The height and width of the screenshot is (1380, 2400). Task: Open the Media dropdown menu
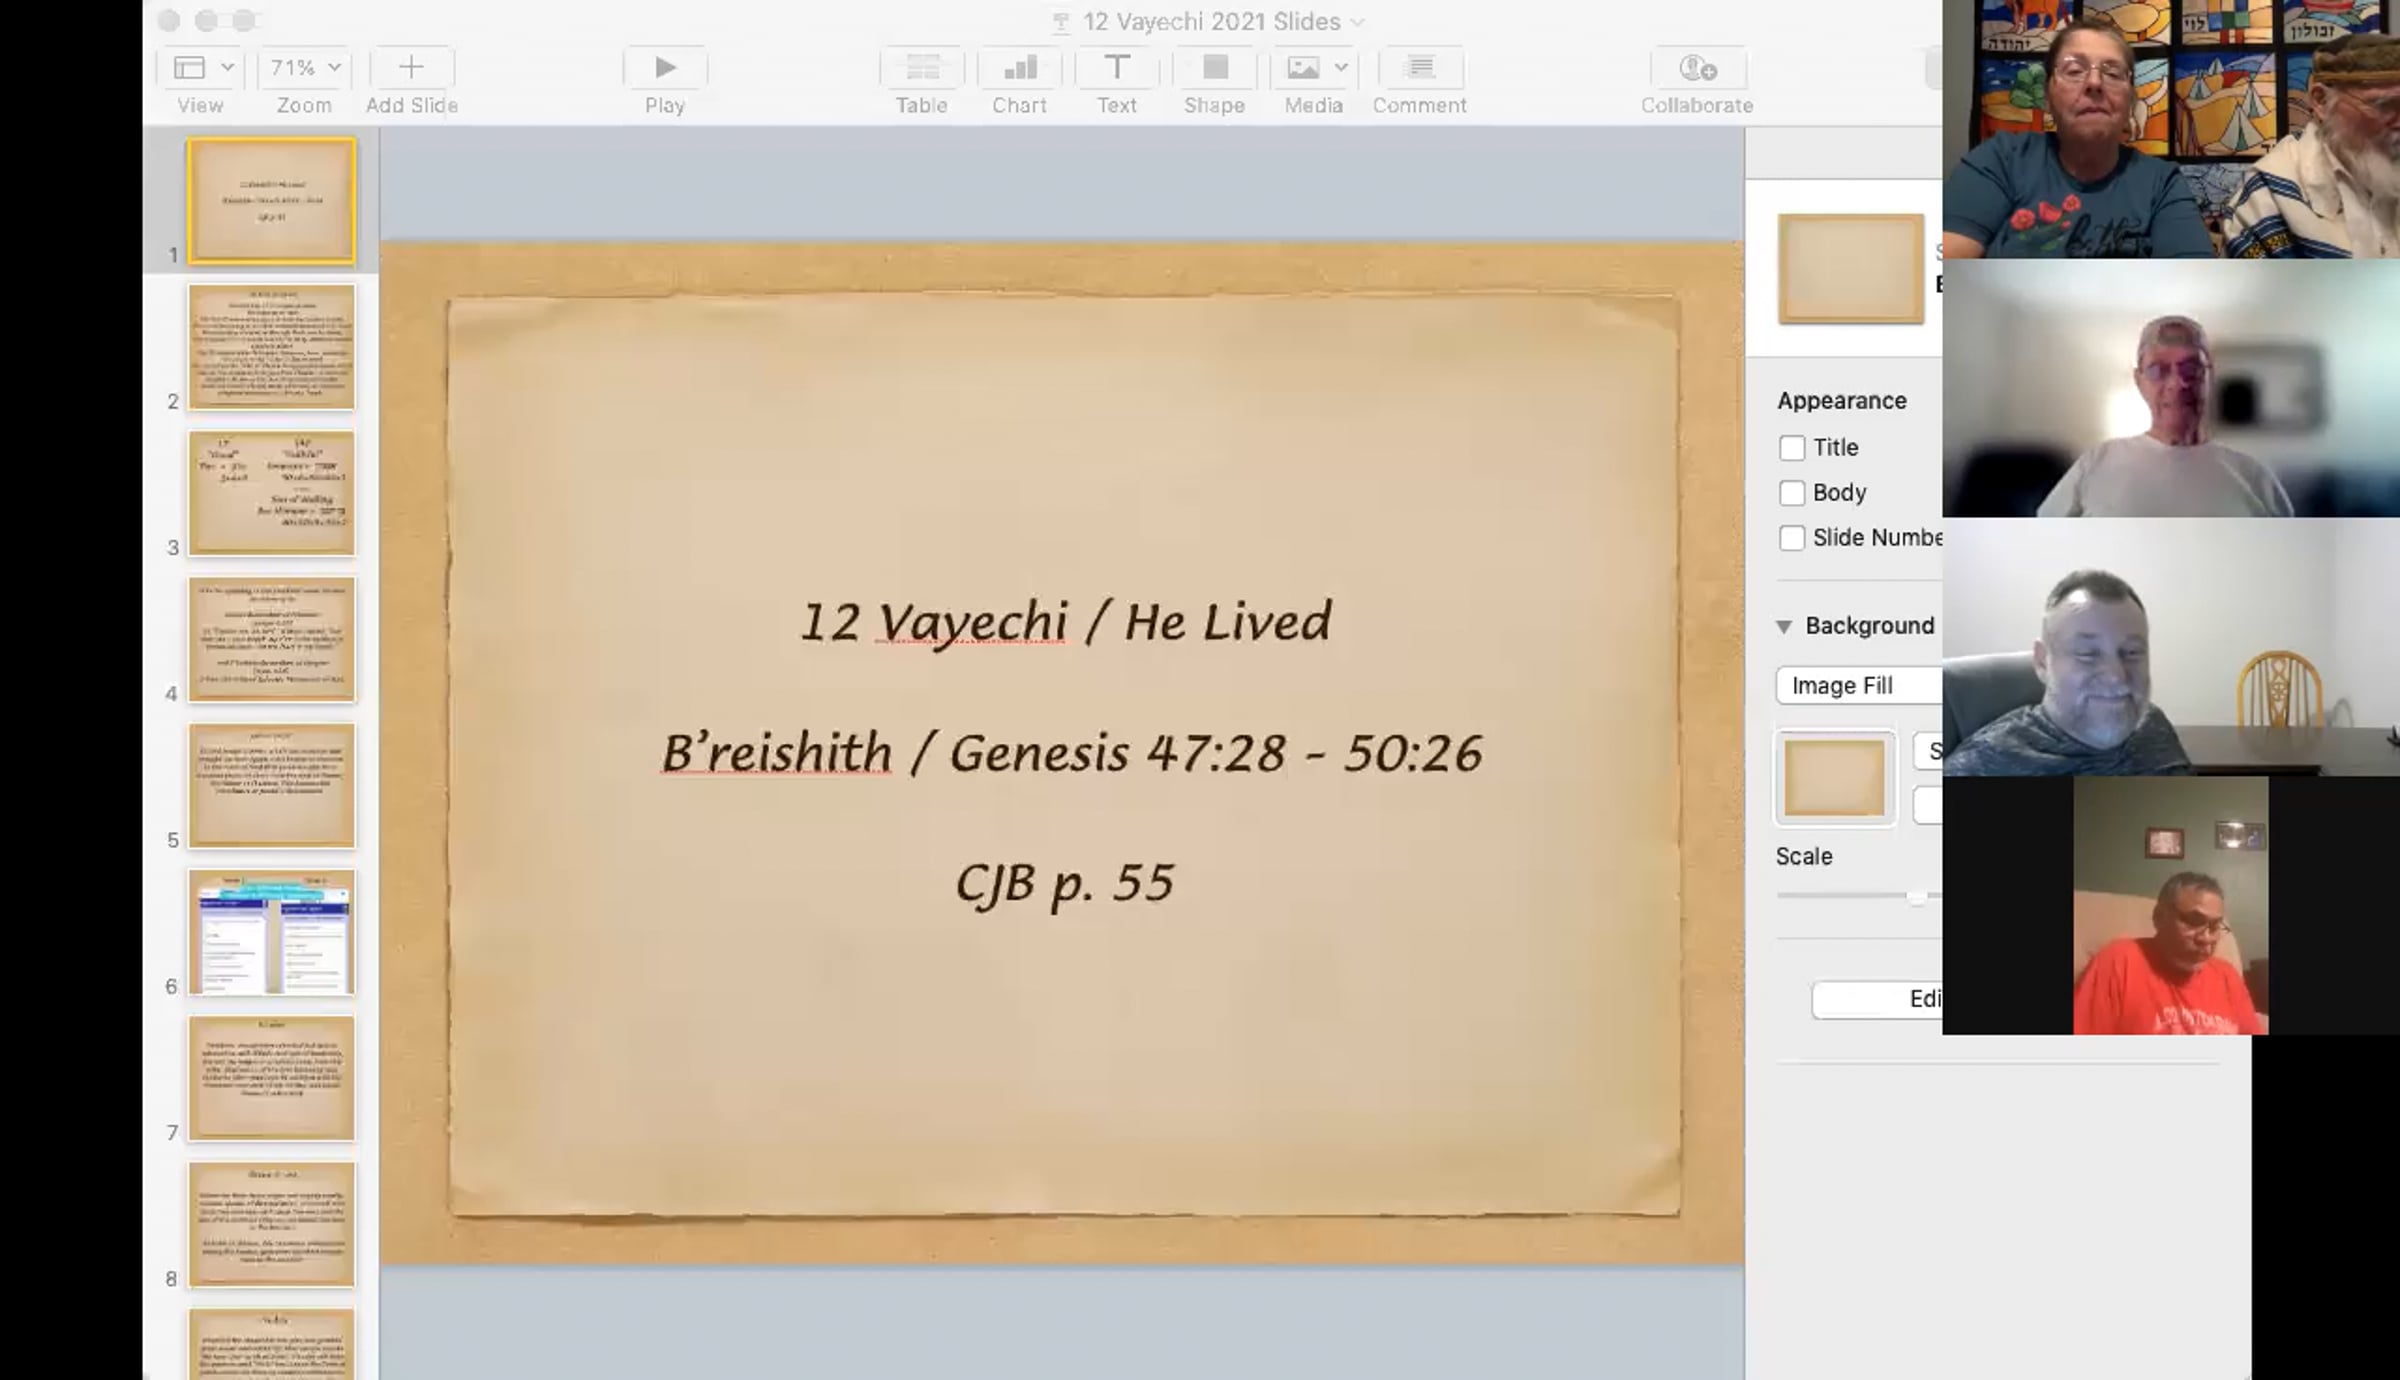tap(1314, 68)
